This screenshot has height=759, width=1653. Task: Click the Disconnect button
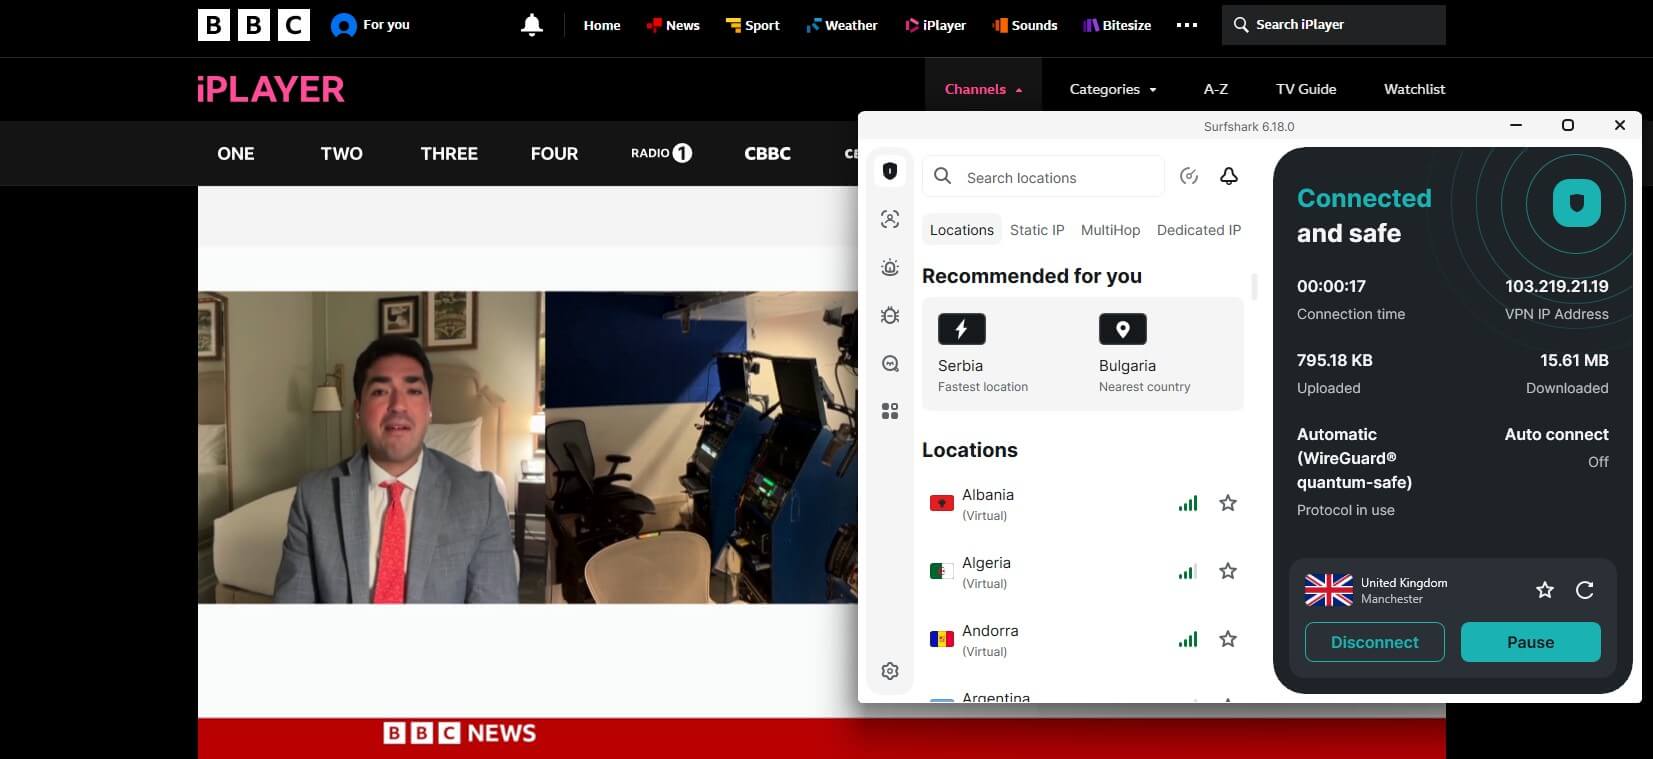[1375, 642]
